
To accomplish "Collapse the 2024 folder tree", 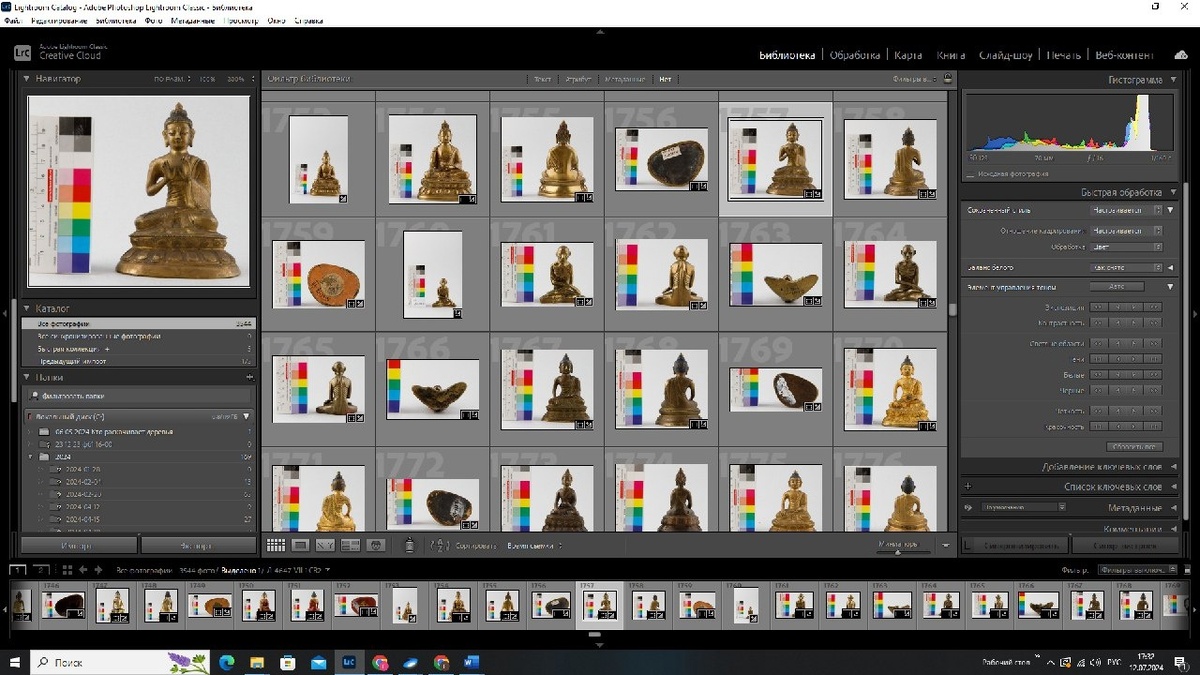I will [x=32, y=456].
